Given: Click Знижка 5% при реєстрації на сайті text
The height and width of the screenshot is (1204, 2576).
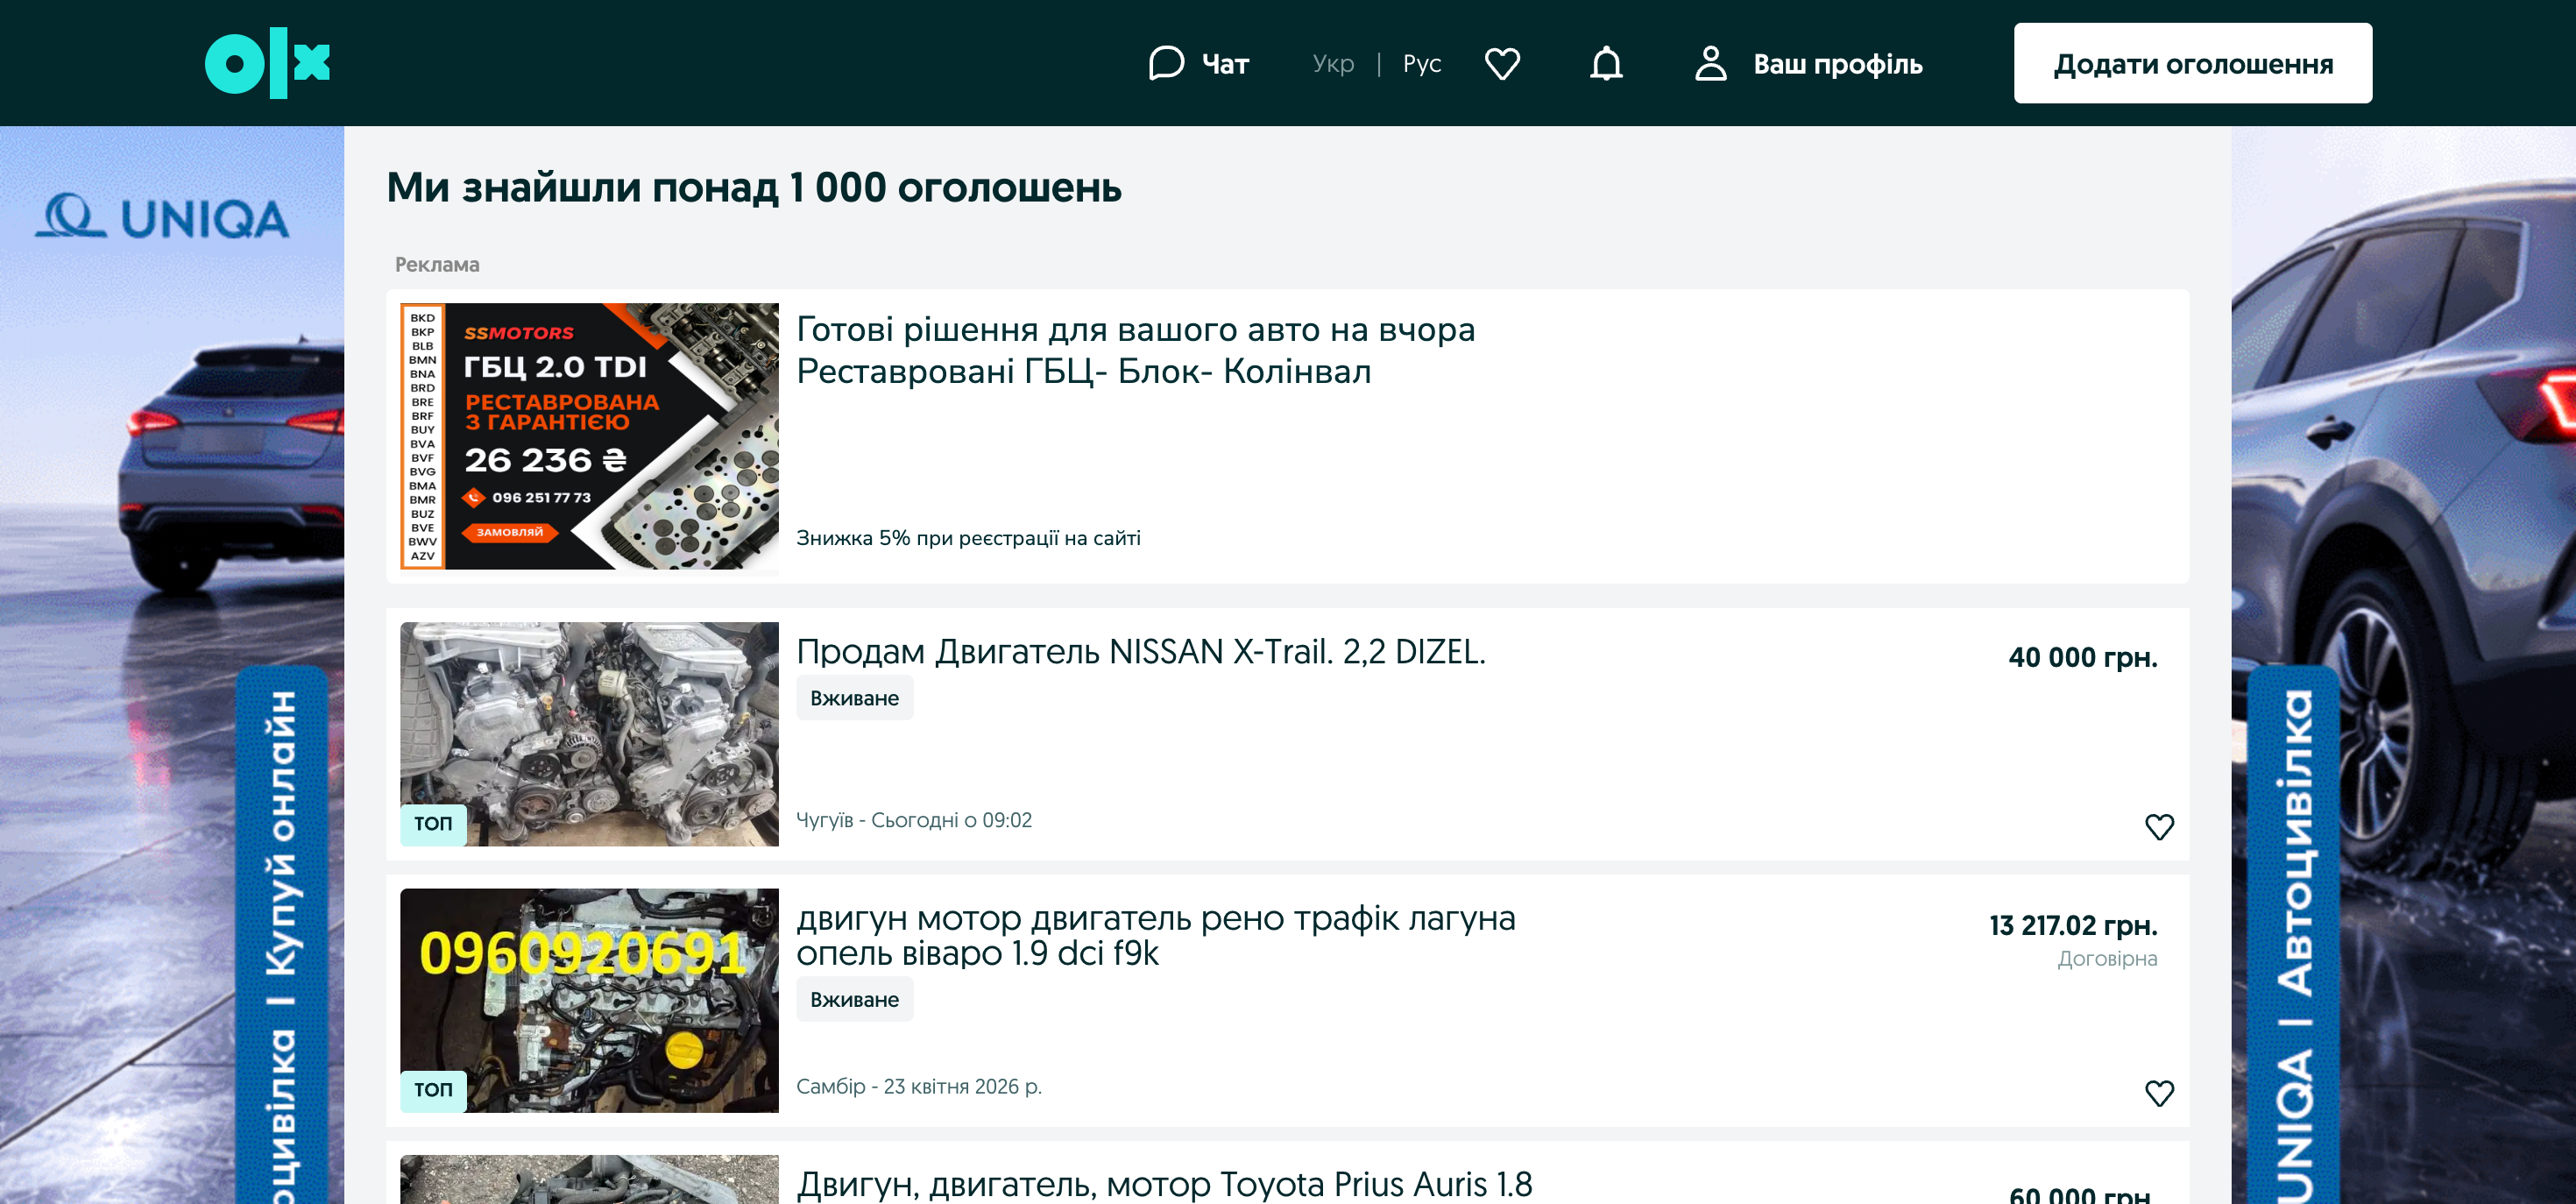Looking at the screenshot, I should pyautogui.click(x=968, y=538).
